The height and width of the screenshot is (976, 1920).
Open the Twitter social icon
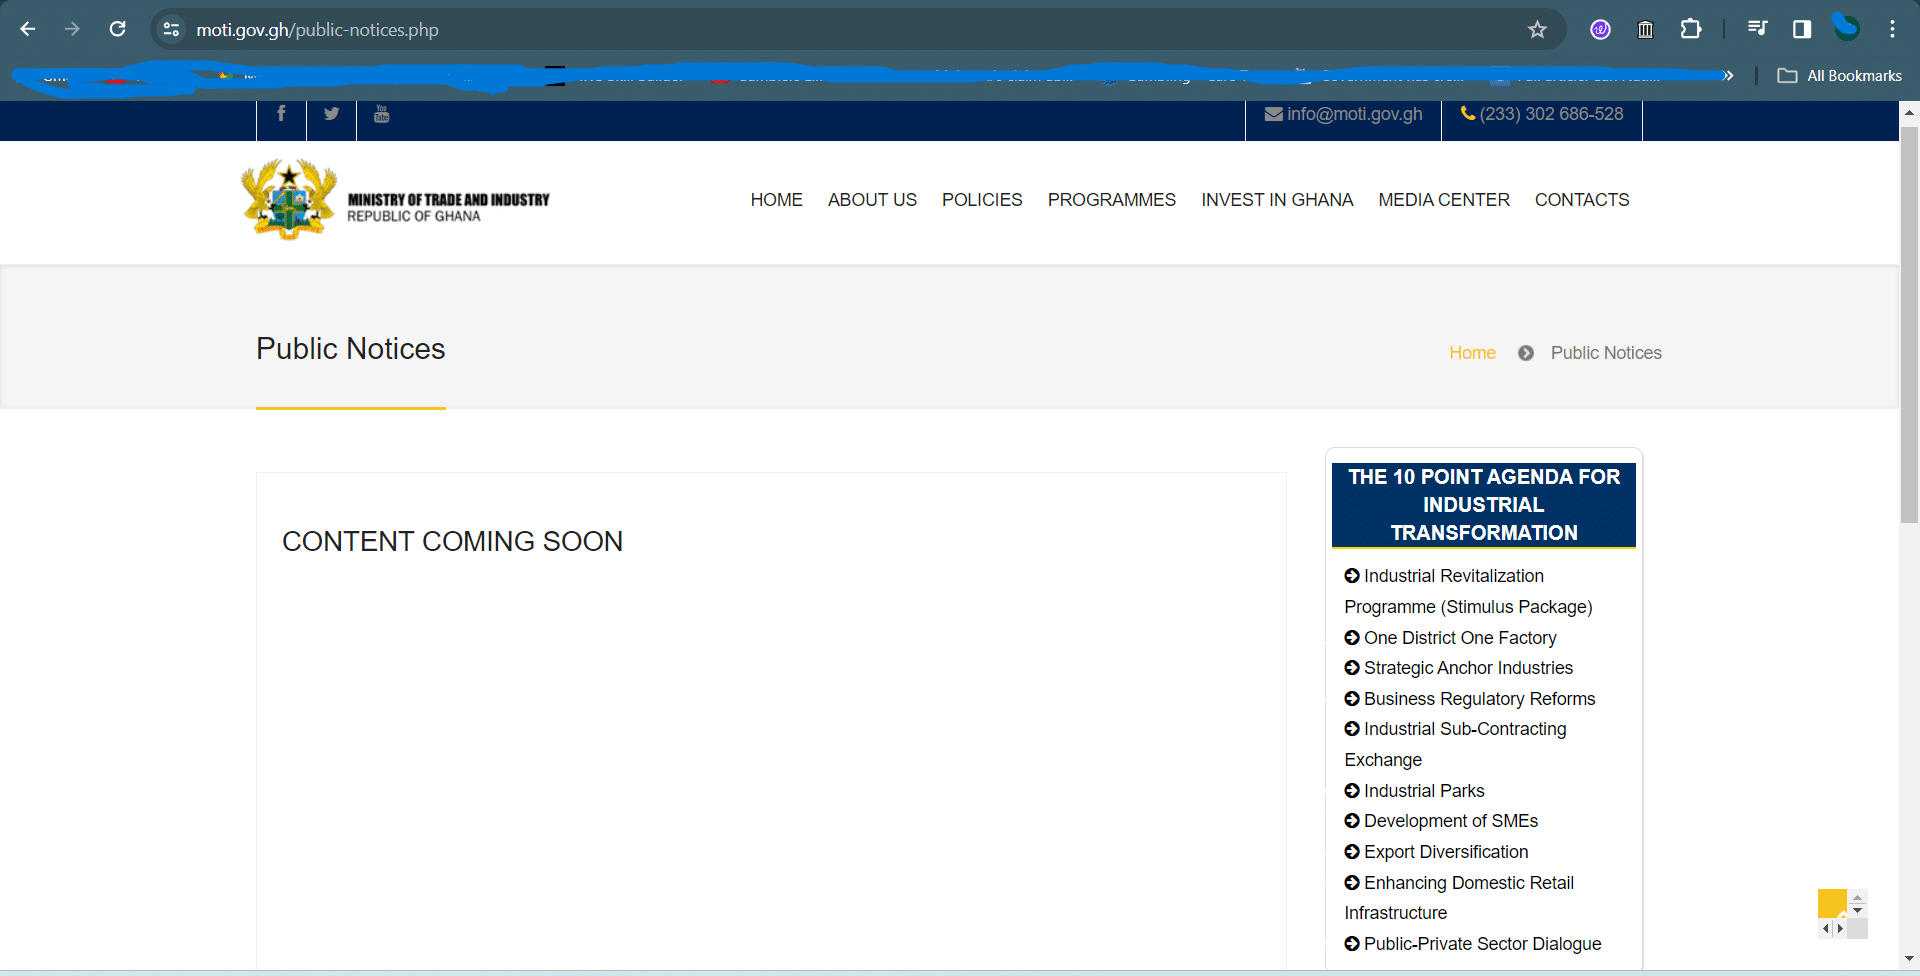point(331,114)
